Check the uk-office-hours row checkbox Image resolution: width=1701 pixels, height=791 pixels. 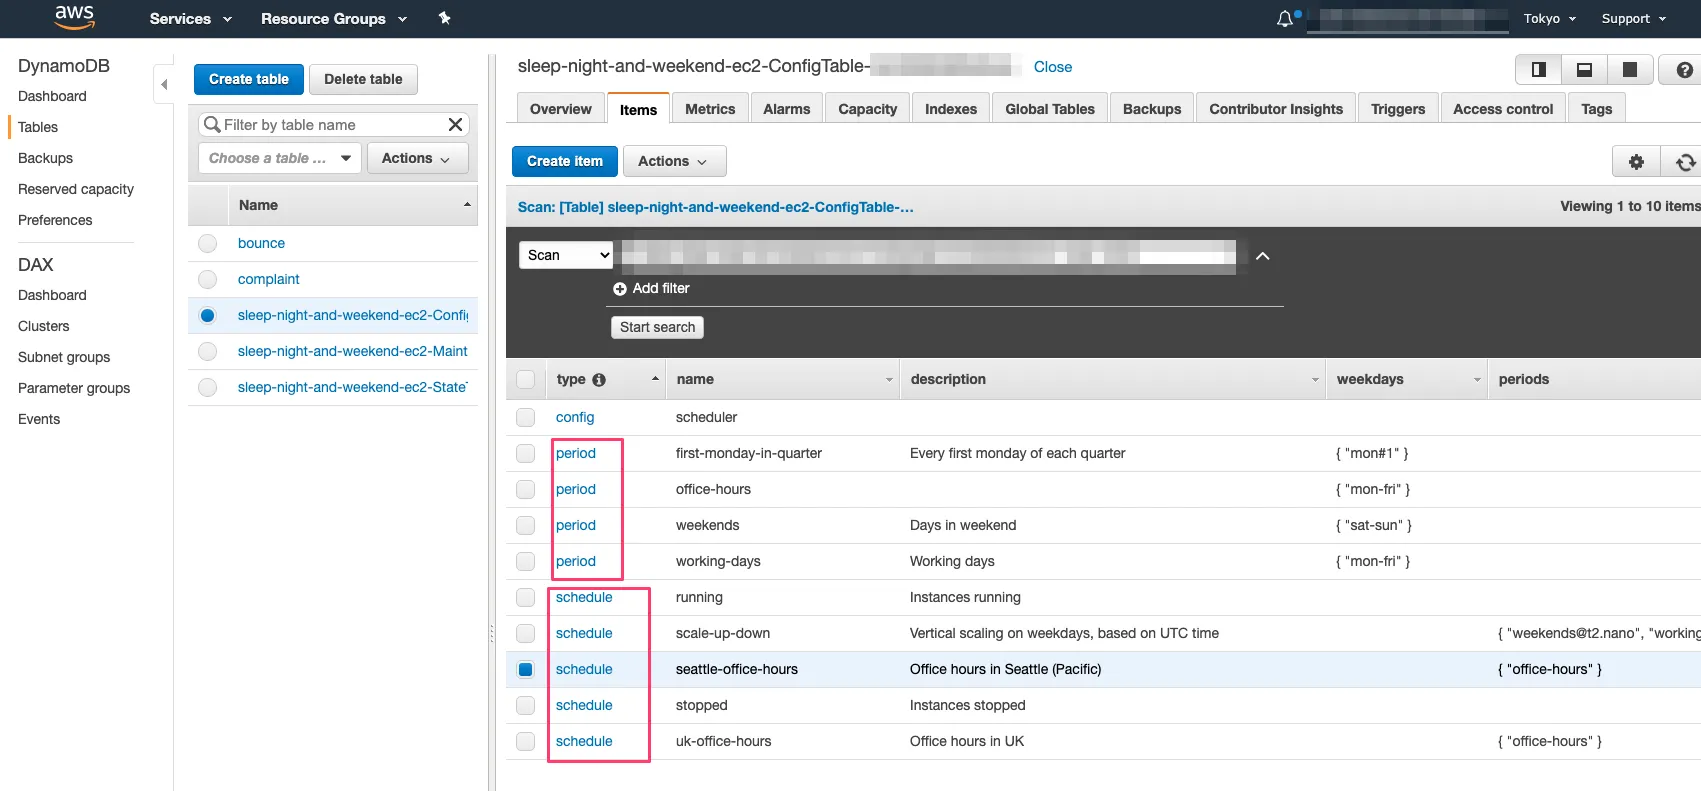[525, 742]
